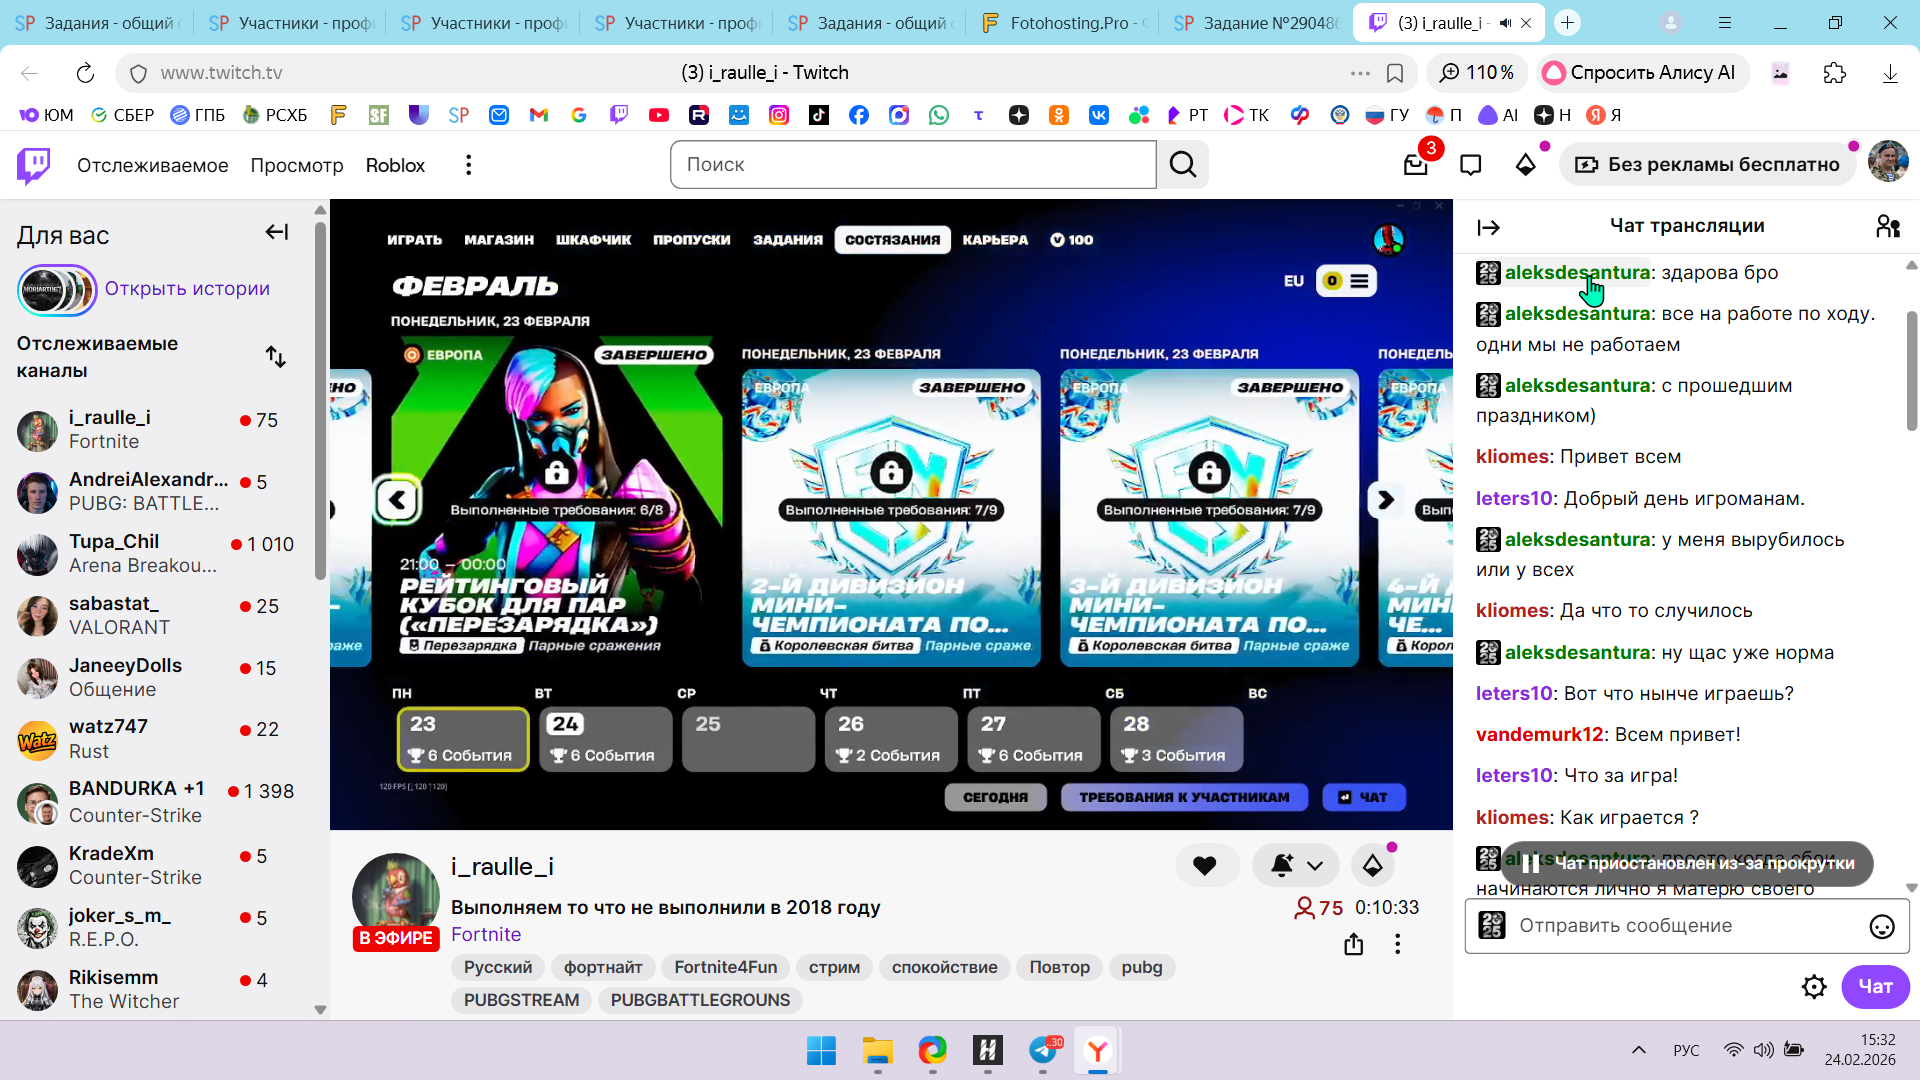Image resolution: width=1920 pixels, height=1080 pixels.
Task: Share the stream via share icon
Action: click(1353, 944)
